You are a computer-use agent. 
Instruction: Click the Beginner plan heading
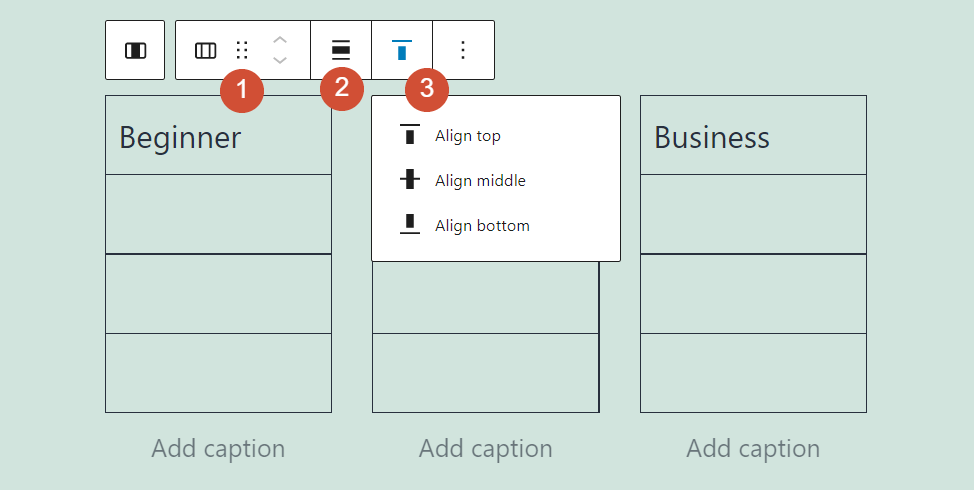pos(181,137)
